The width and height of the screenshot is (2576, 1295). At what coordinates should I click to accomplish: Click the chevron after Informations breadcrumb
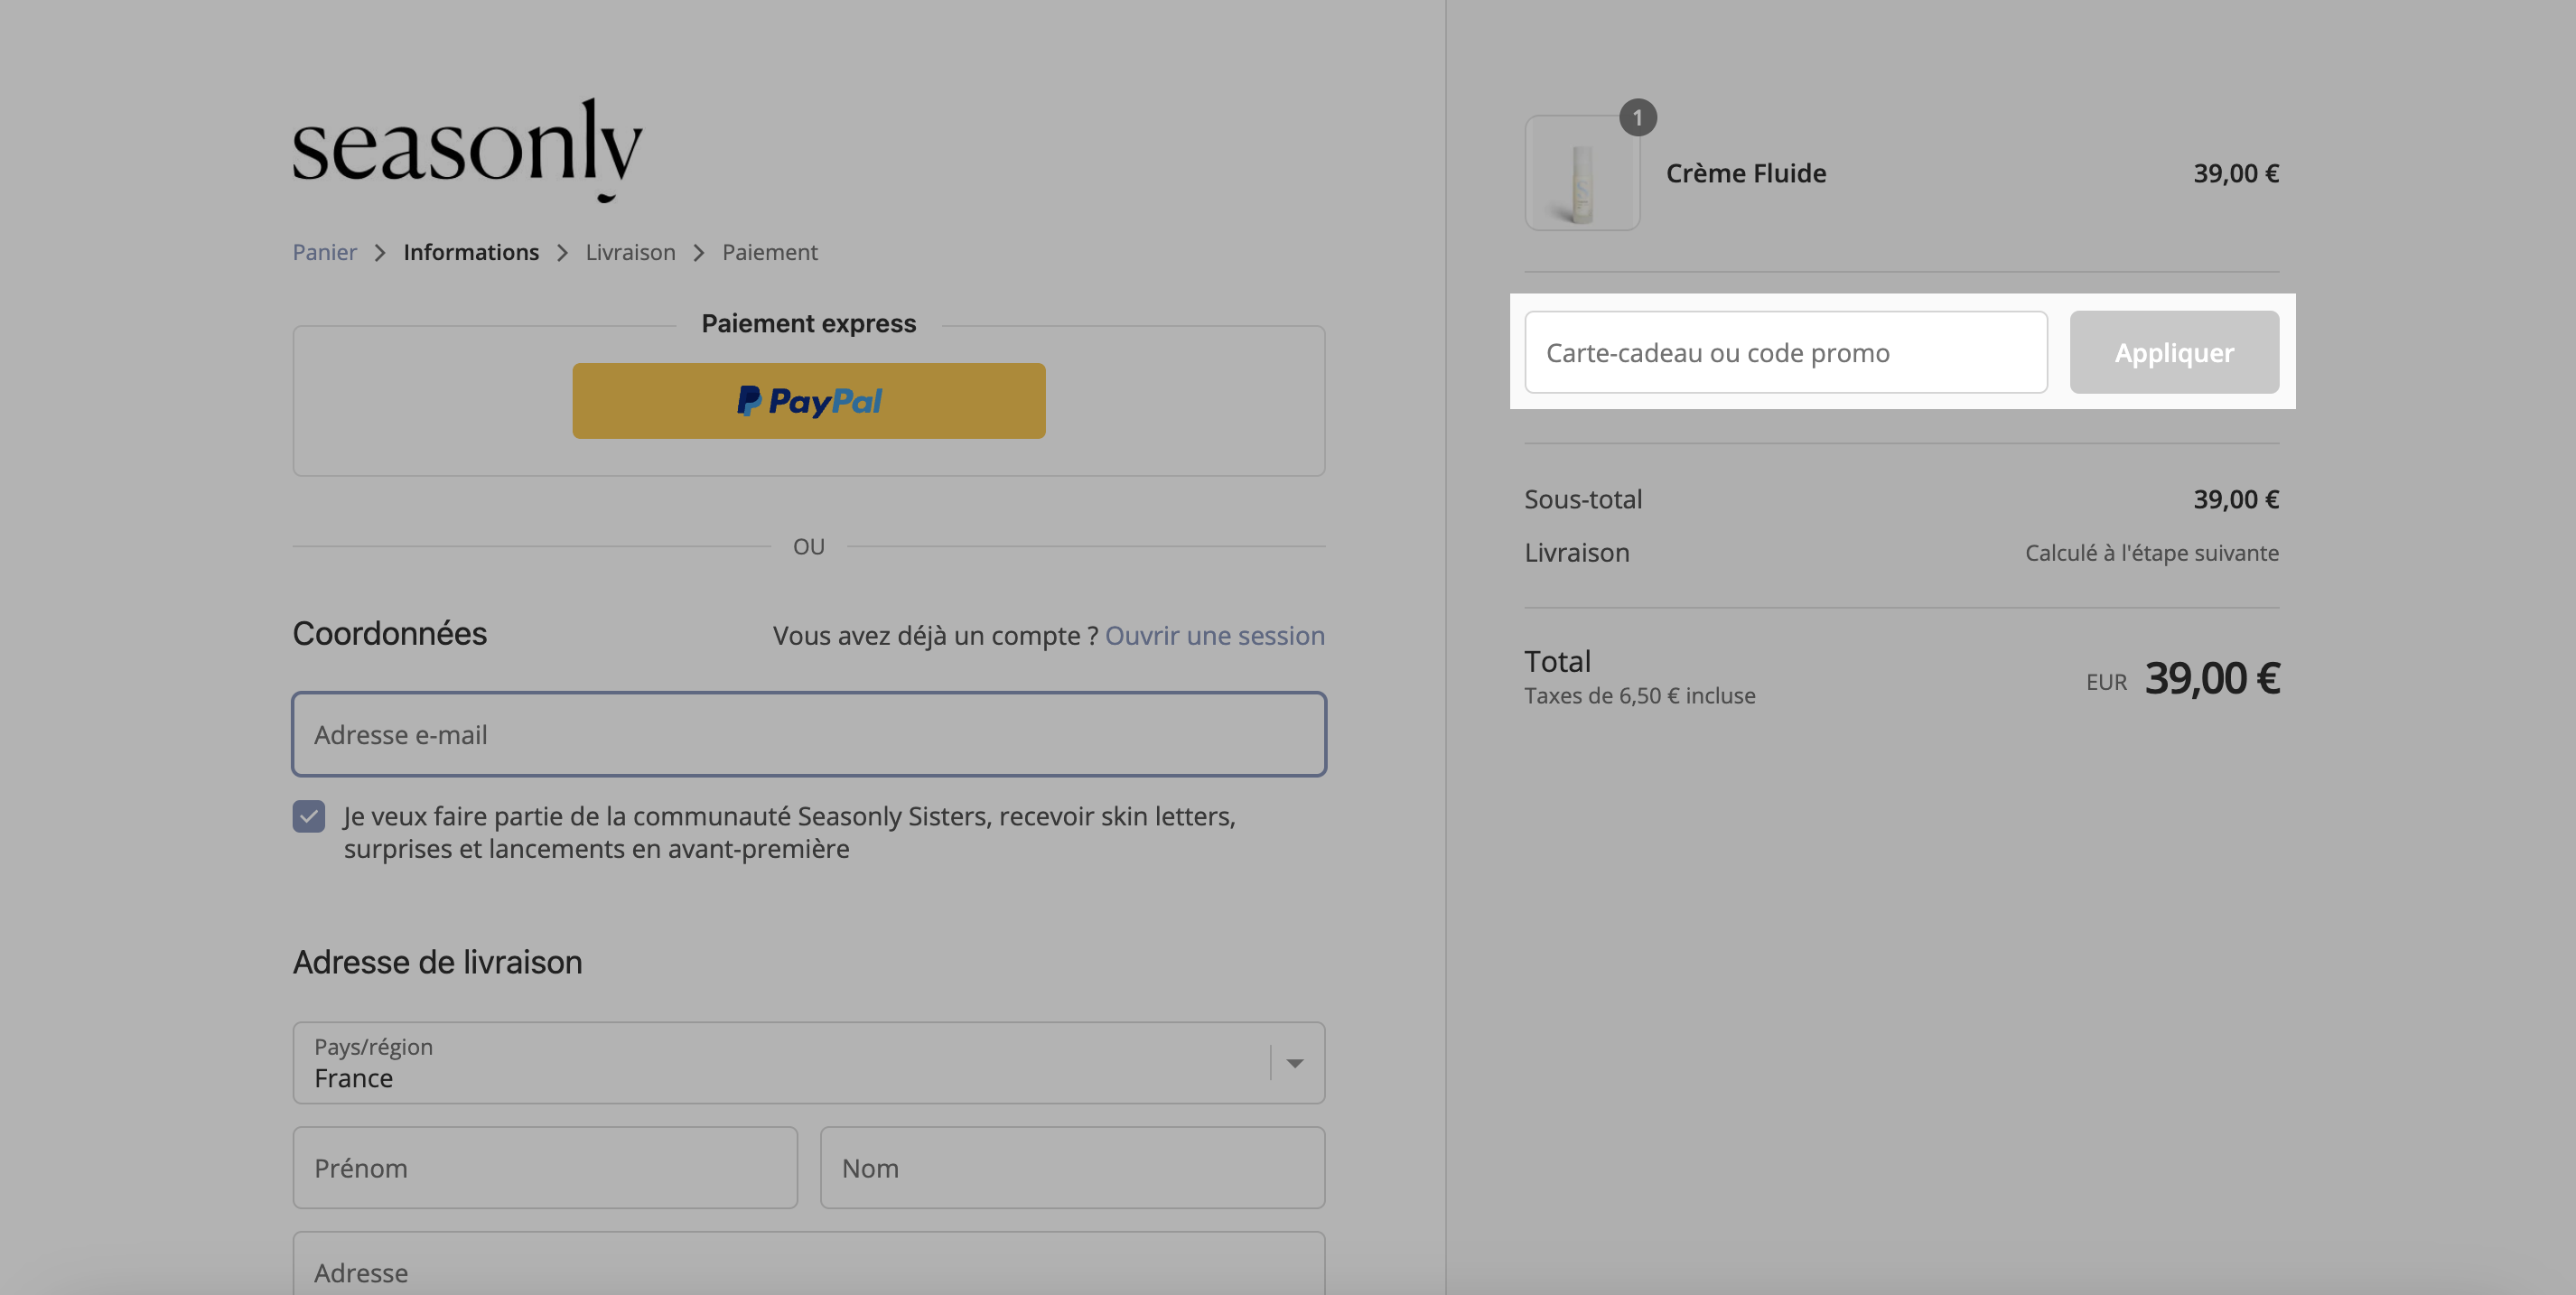563,253
